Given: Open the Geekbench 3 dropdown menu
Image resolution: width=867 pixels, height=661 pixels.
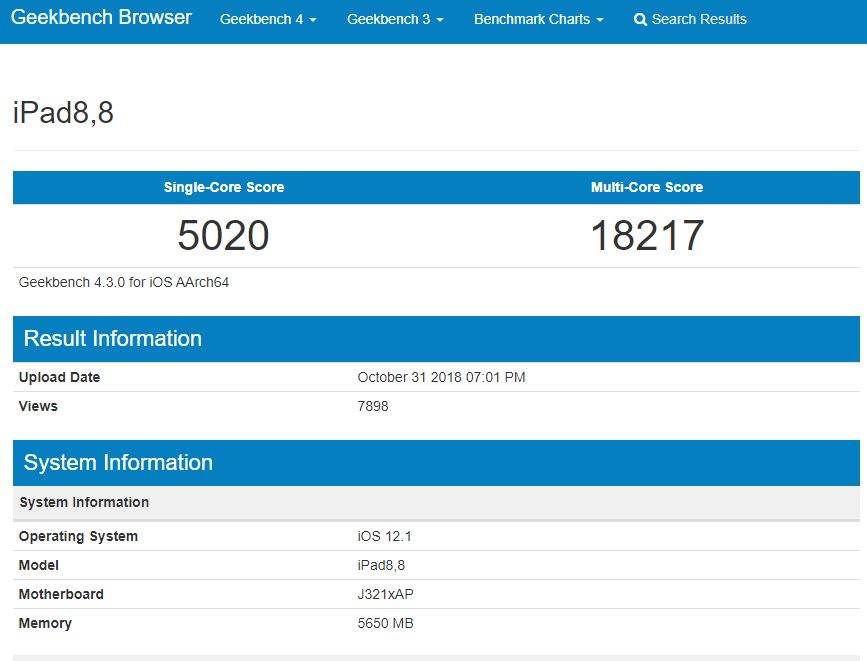Looking at the screenshot, I should [x=395, y=19].
